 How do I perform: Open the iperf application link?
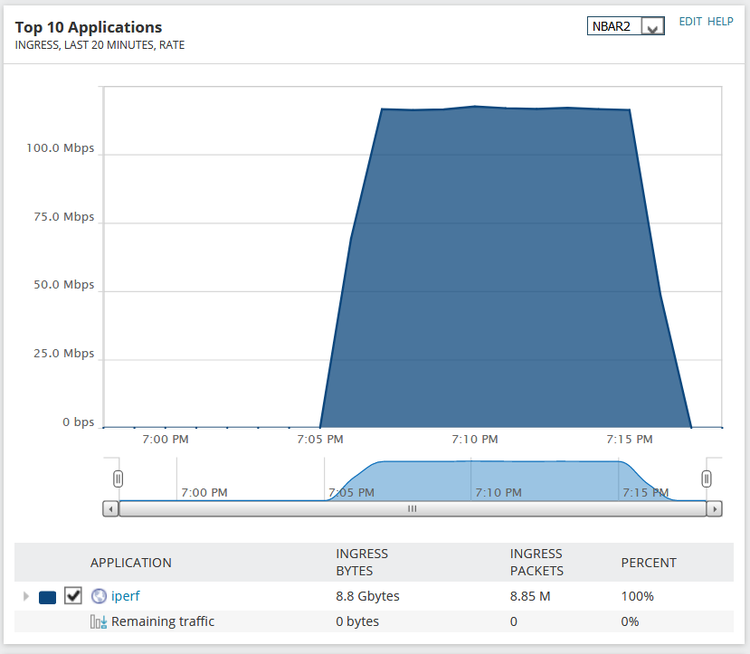pyautogui.click(x=125, y=596)
